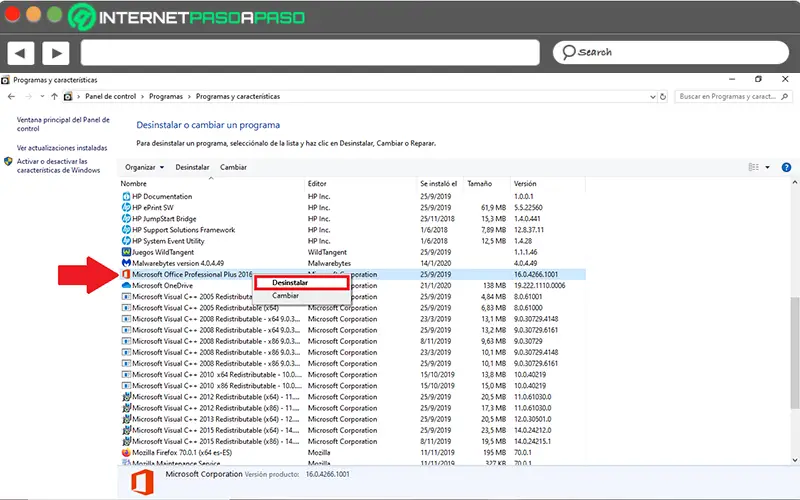Select the Microsoft OneDrive row
This screenshot has height=500, width=800.
click(352, 286)
